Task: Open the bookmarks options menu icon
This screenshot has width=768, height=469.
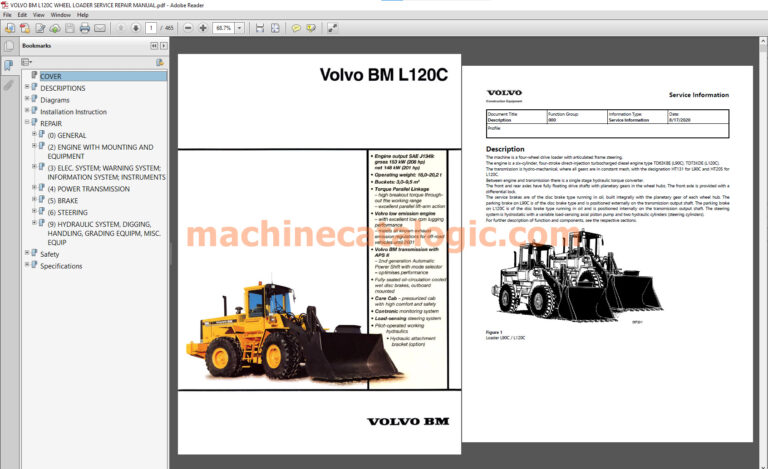Action: point(26,62)
